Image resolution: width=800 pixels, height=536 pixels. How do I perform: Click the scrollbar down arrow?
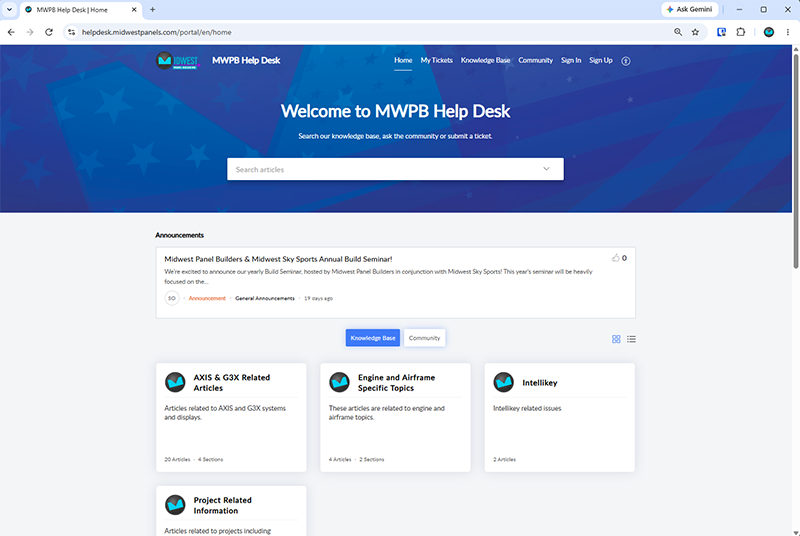pyautogui.click(x=795, y=532)
